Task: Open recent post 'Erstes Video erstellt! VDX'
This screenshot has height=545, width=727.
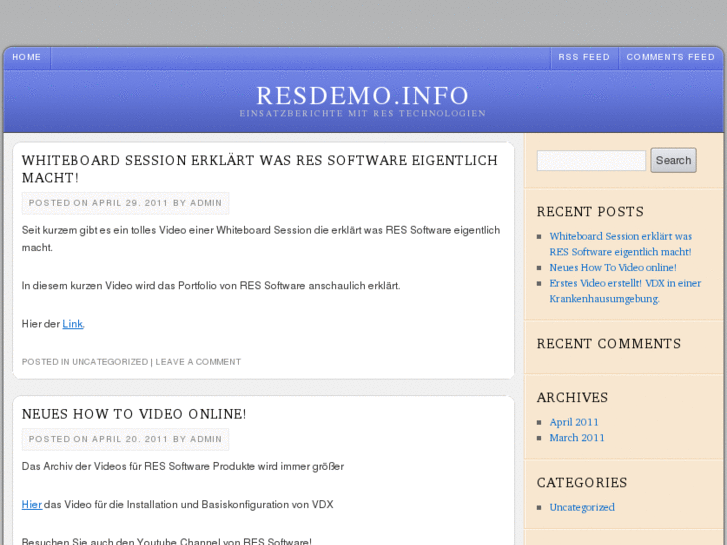Action: point(625,291)
